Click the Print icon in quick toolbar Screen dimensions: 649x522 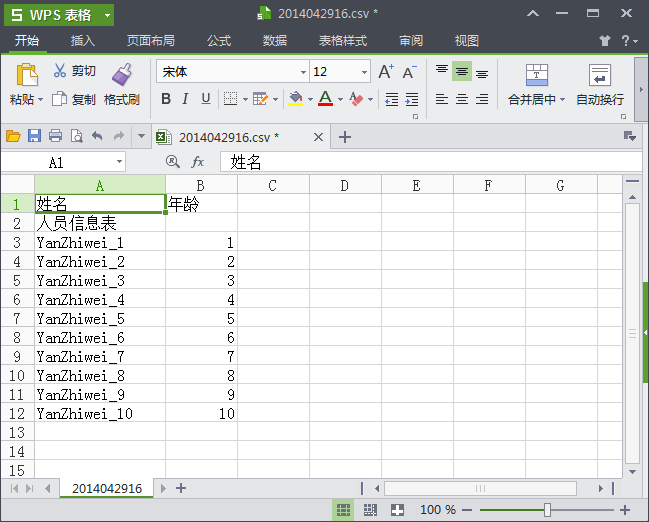click(x=55, y=136)
